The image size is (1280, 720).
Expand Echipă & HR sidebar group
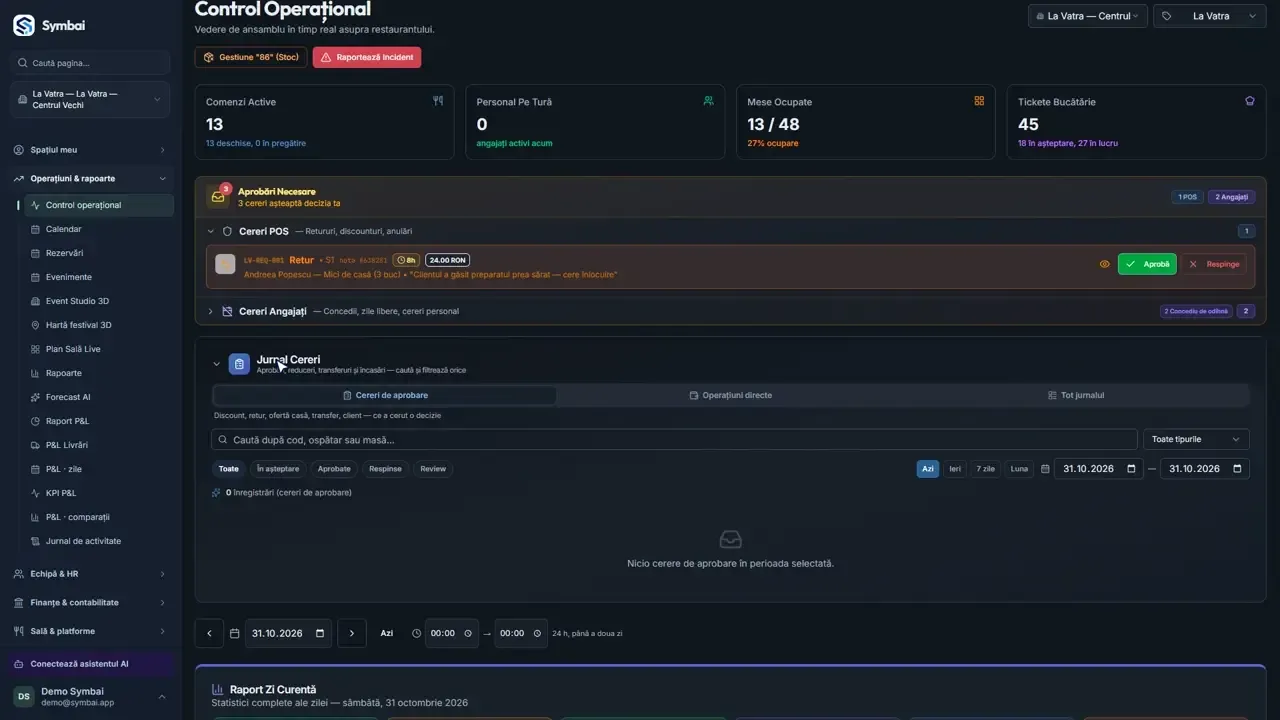pos(91,574)
